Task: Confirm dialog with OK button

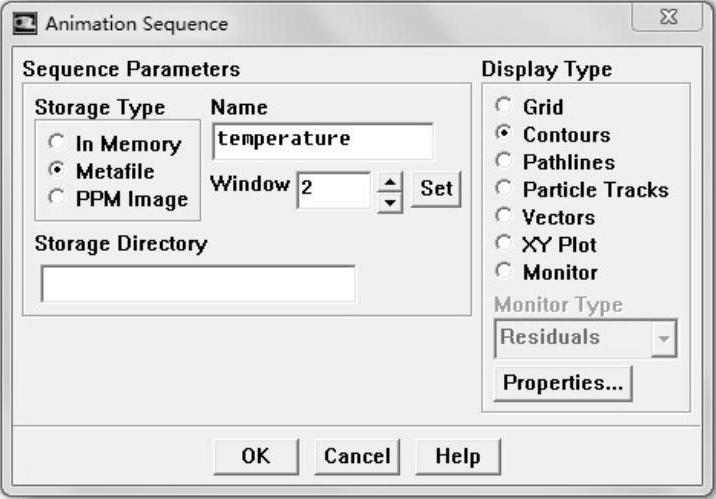Action: click(x=256, y=456)
